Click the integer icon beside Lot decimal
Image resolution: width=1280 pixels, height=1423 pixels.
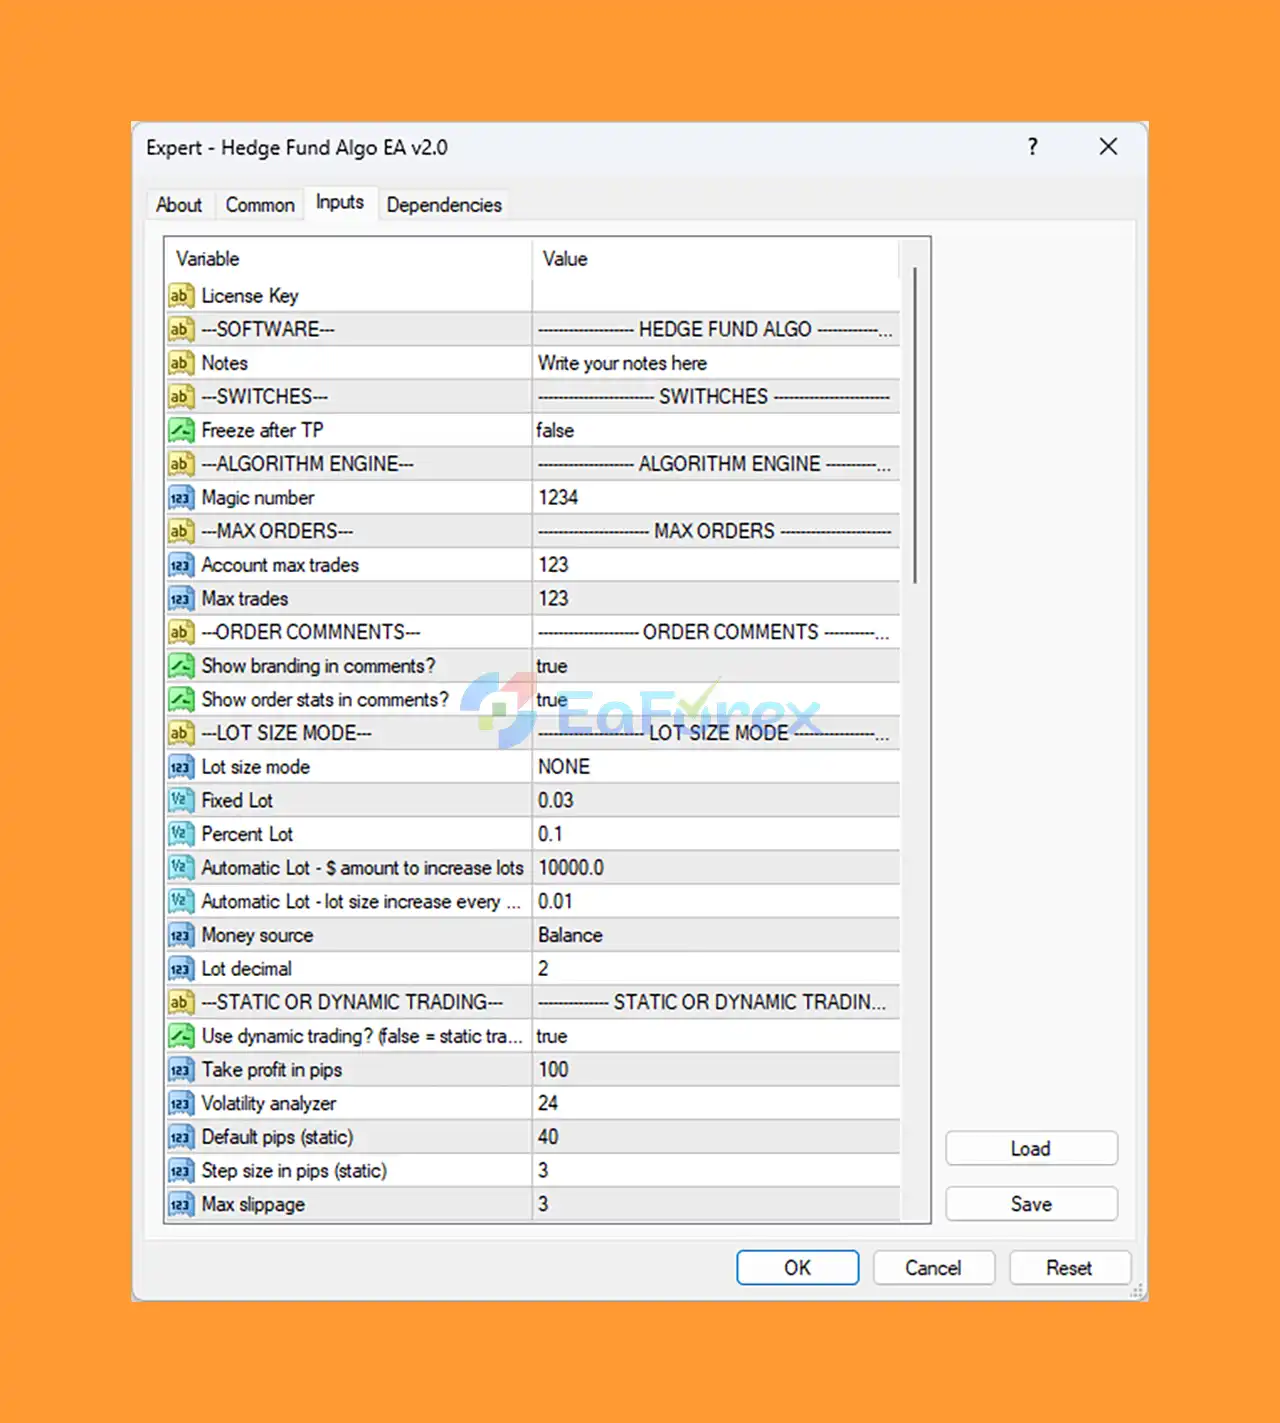(x=180, y=969)
